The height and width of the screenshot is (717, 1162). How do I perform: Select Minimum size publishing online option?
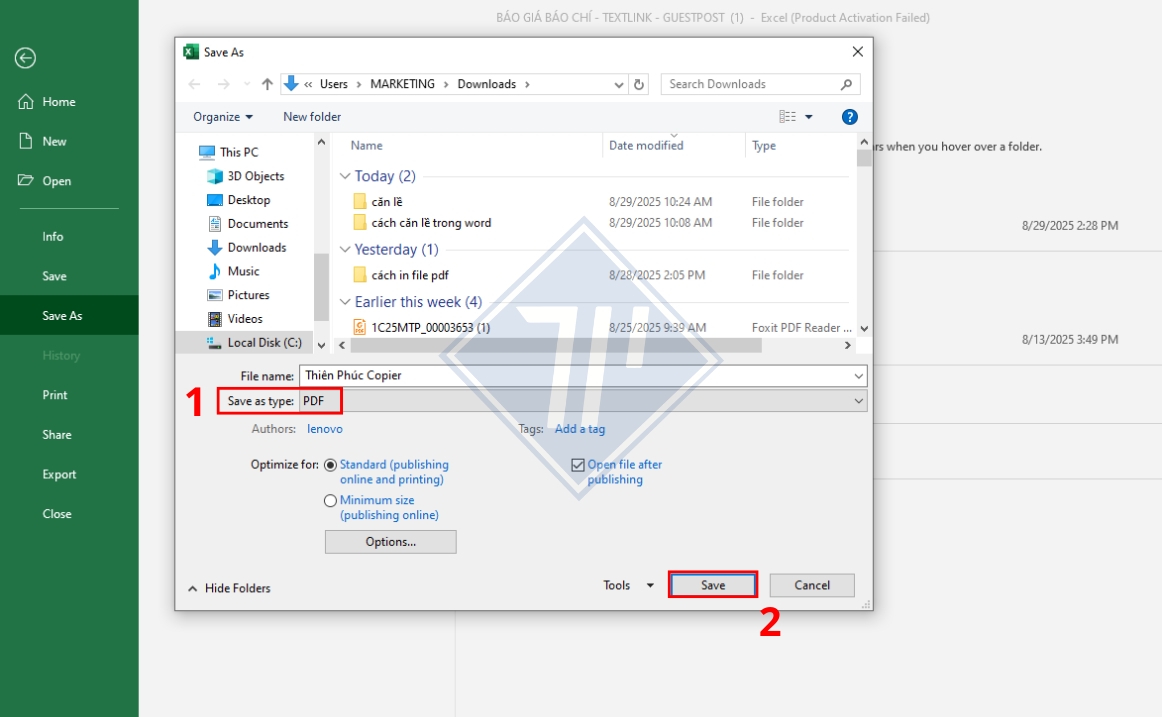[x=331, y=501]
